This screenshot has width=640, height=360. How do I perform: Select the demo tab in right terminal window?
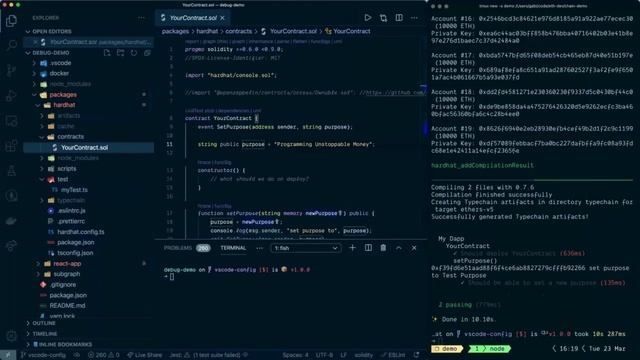click(447, 349)
